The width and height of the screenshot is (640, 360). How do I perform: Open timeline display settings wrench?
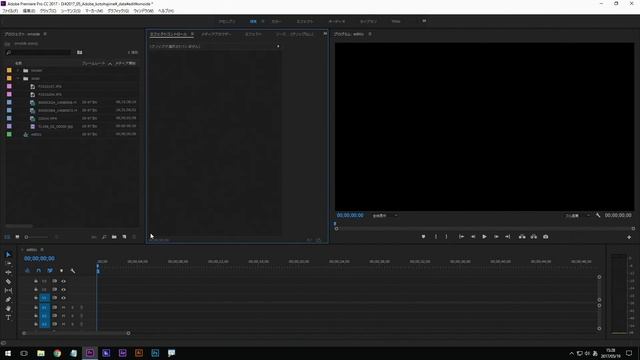pos(73,271)
